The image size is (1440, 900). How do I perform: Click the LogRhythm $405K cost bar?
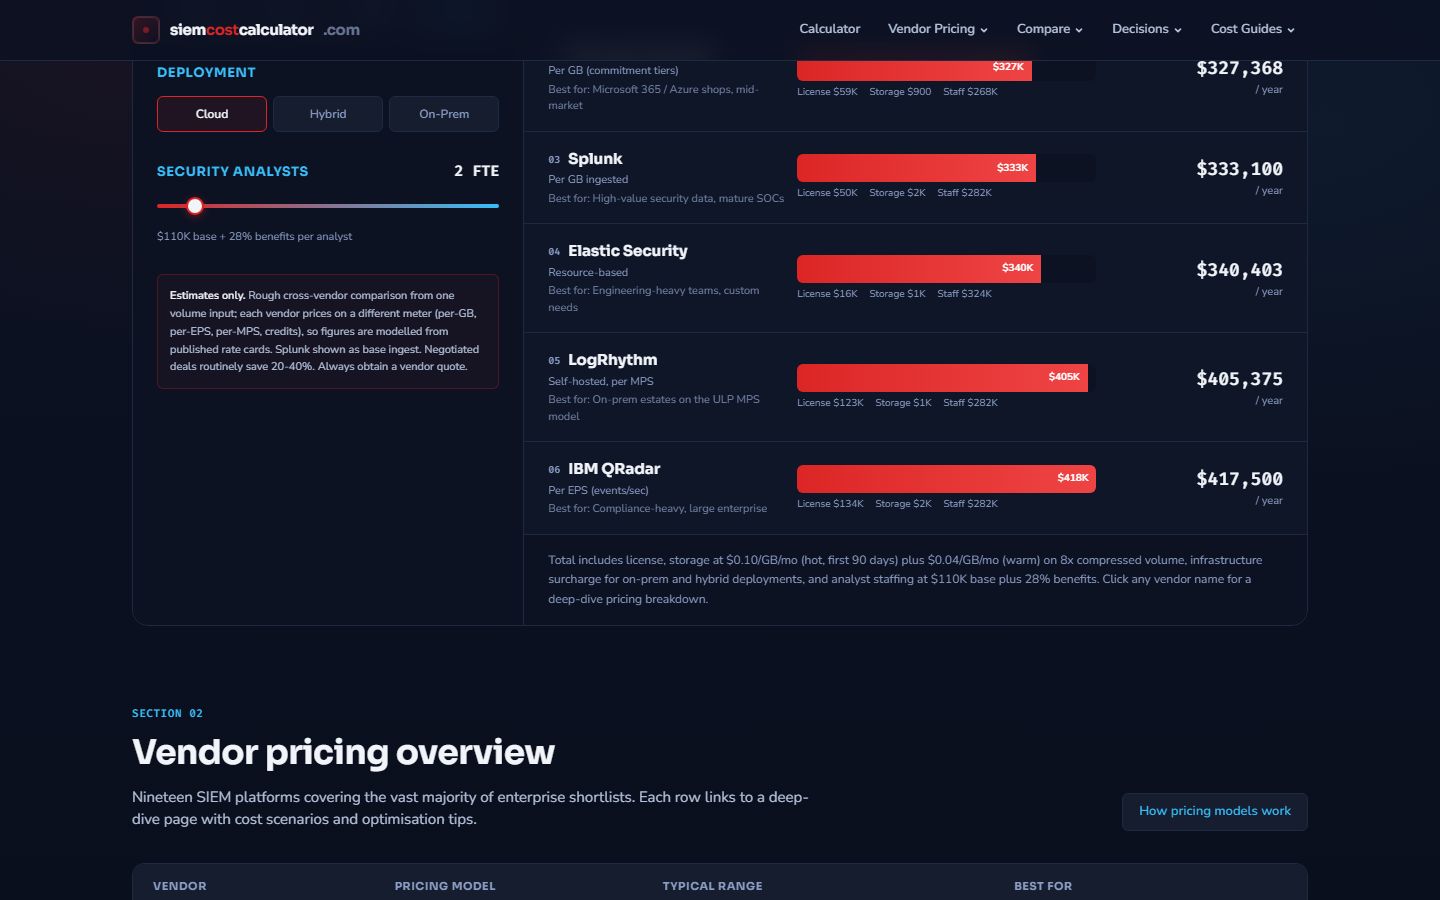click(x=942, y=378)
